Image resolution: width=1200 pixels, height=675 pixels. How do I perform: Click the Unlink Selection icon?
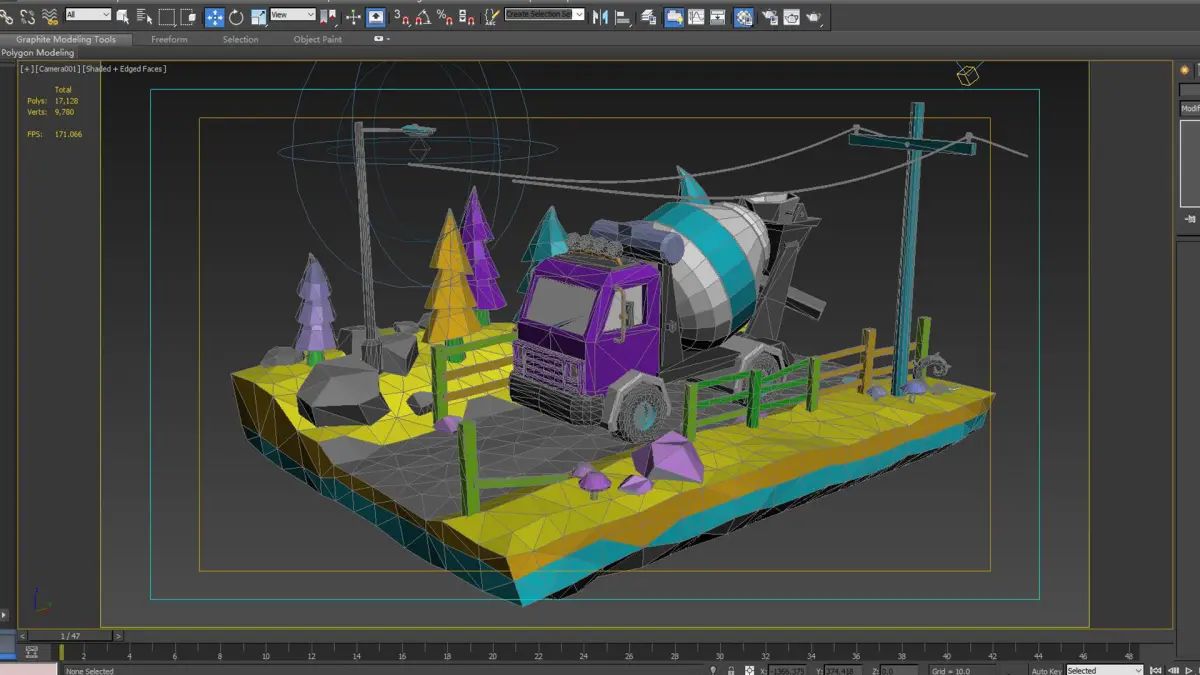[27, 17]
